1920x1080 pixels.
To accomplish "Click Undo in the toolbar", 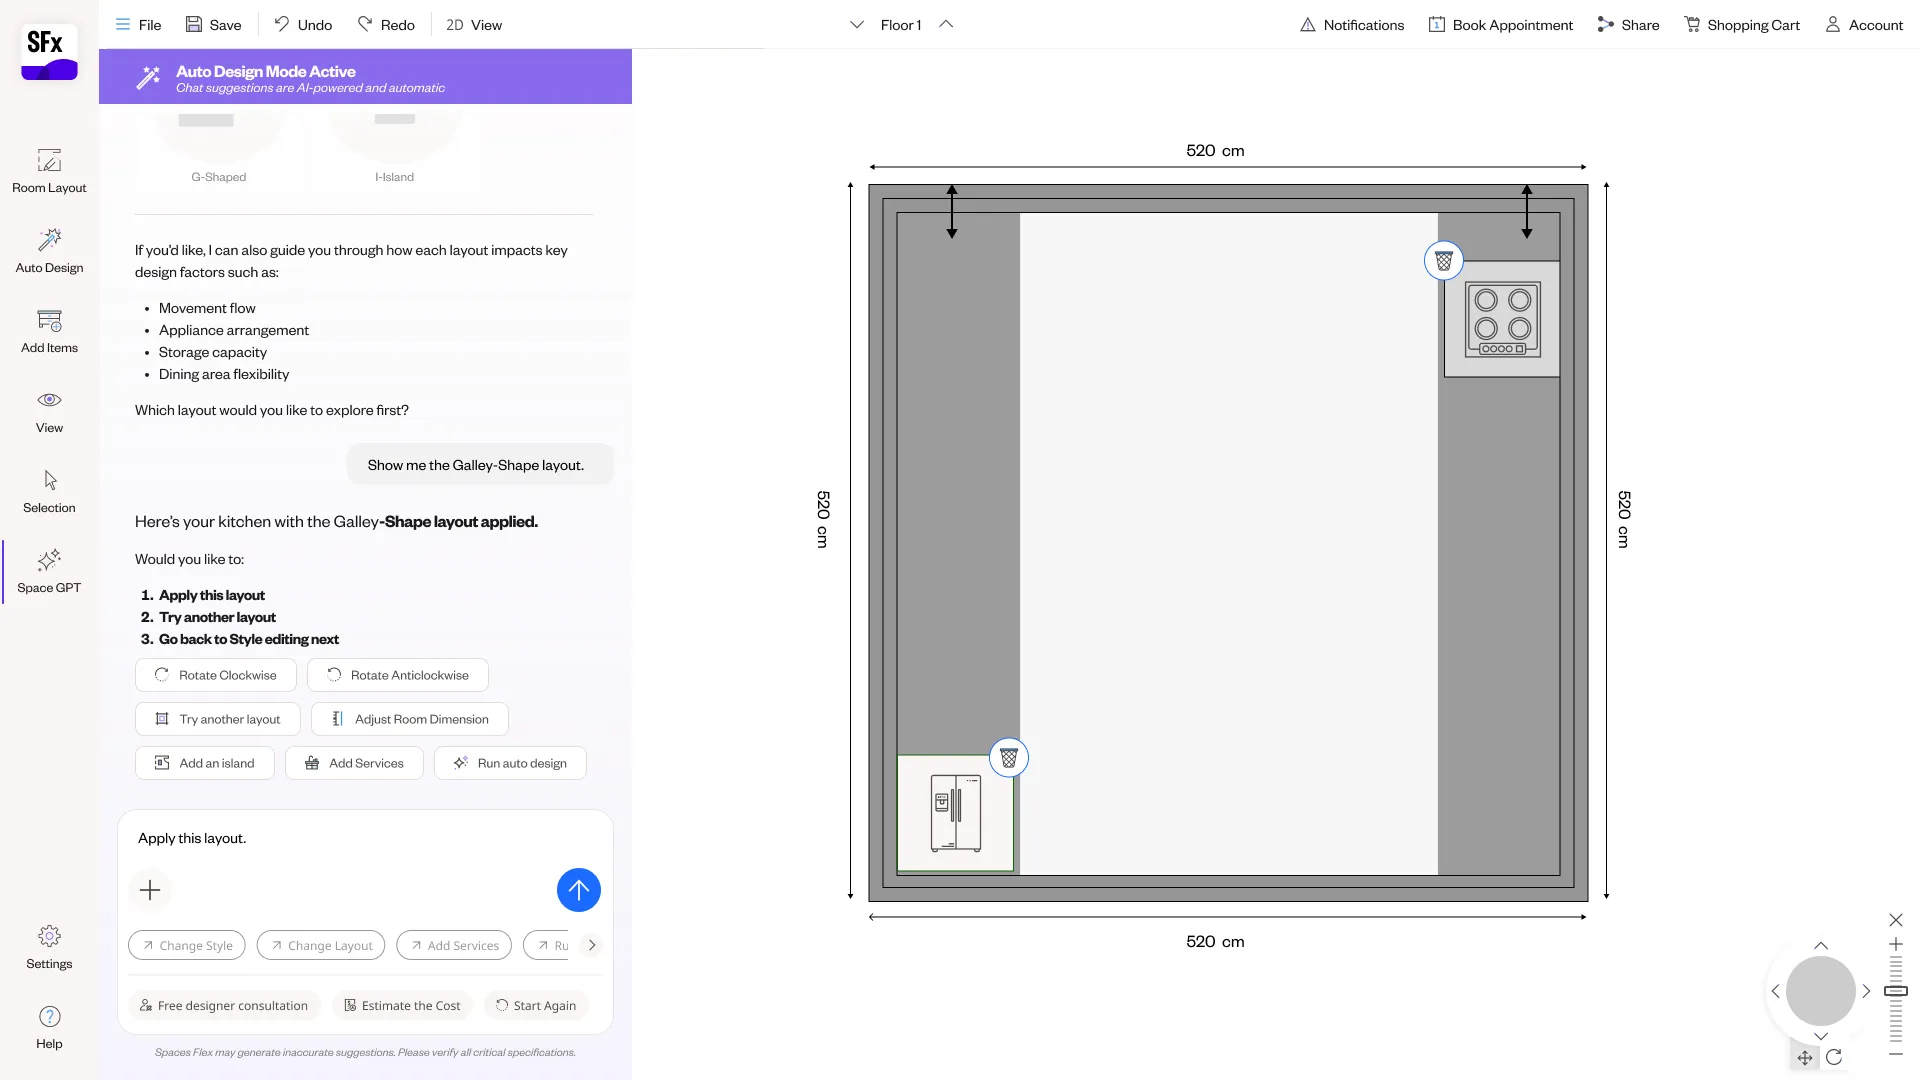I will [303, 25].
